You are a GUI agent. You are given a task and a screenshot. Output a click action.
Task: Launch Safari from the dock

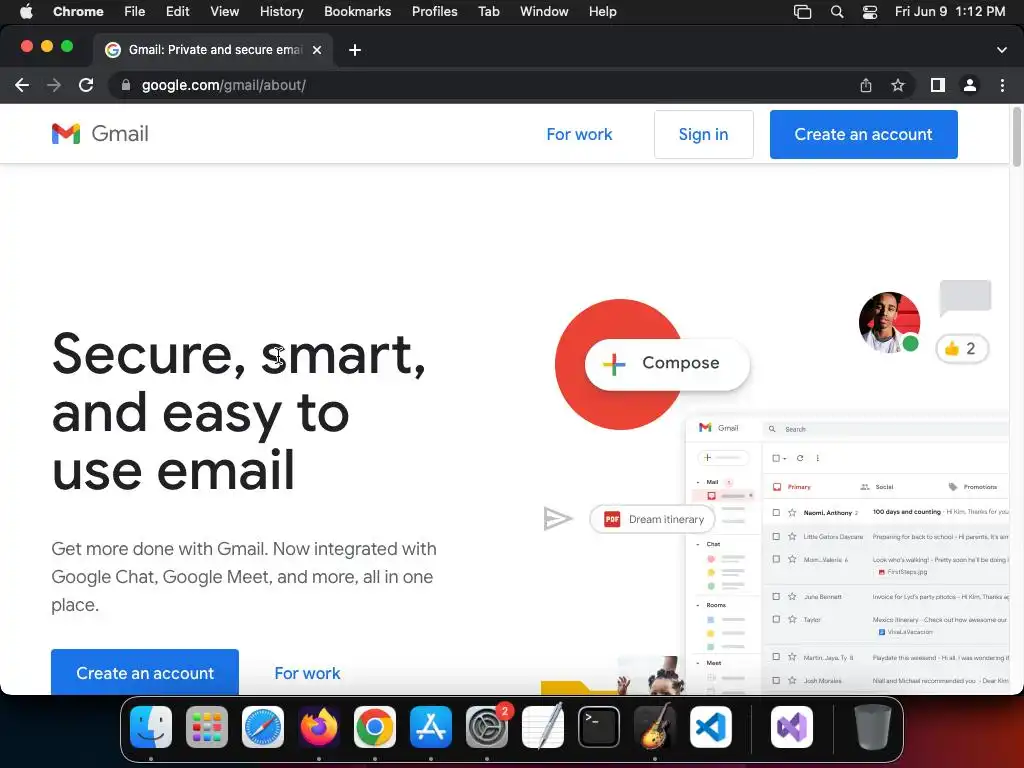(x=263, y=727)
